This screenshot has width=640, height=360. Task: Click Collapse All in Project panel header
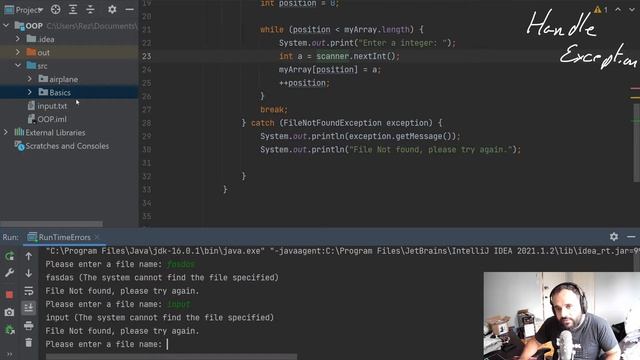[x=90, y=9]
